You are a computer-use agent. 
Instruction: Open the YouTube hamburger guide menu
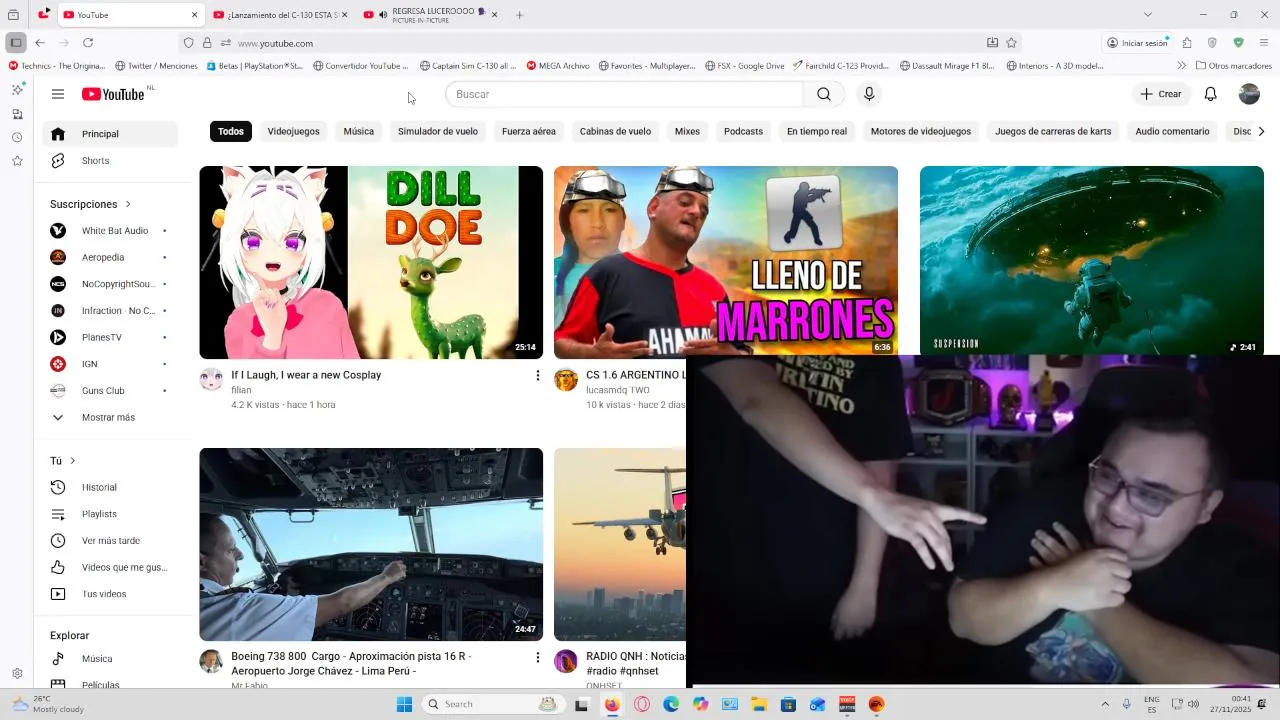(x=58, y=94)
